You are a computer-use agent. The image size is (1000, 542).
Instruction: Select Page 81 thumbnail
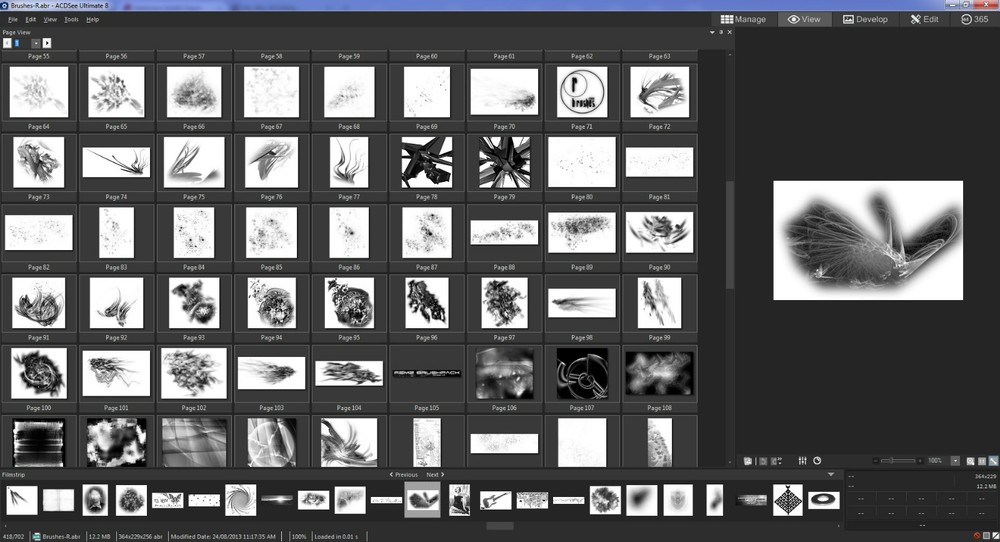click(659, 232)
